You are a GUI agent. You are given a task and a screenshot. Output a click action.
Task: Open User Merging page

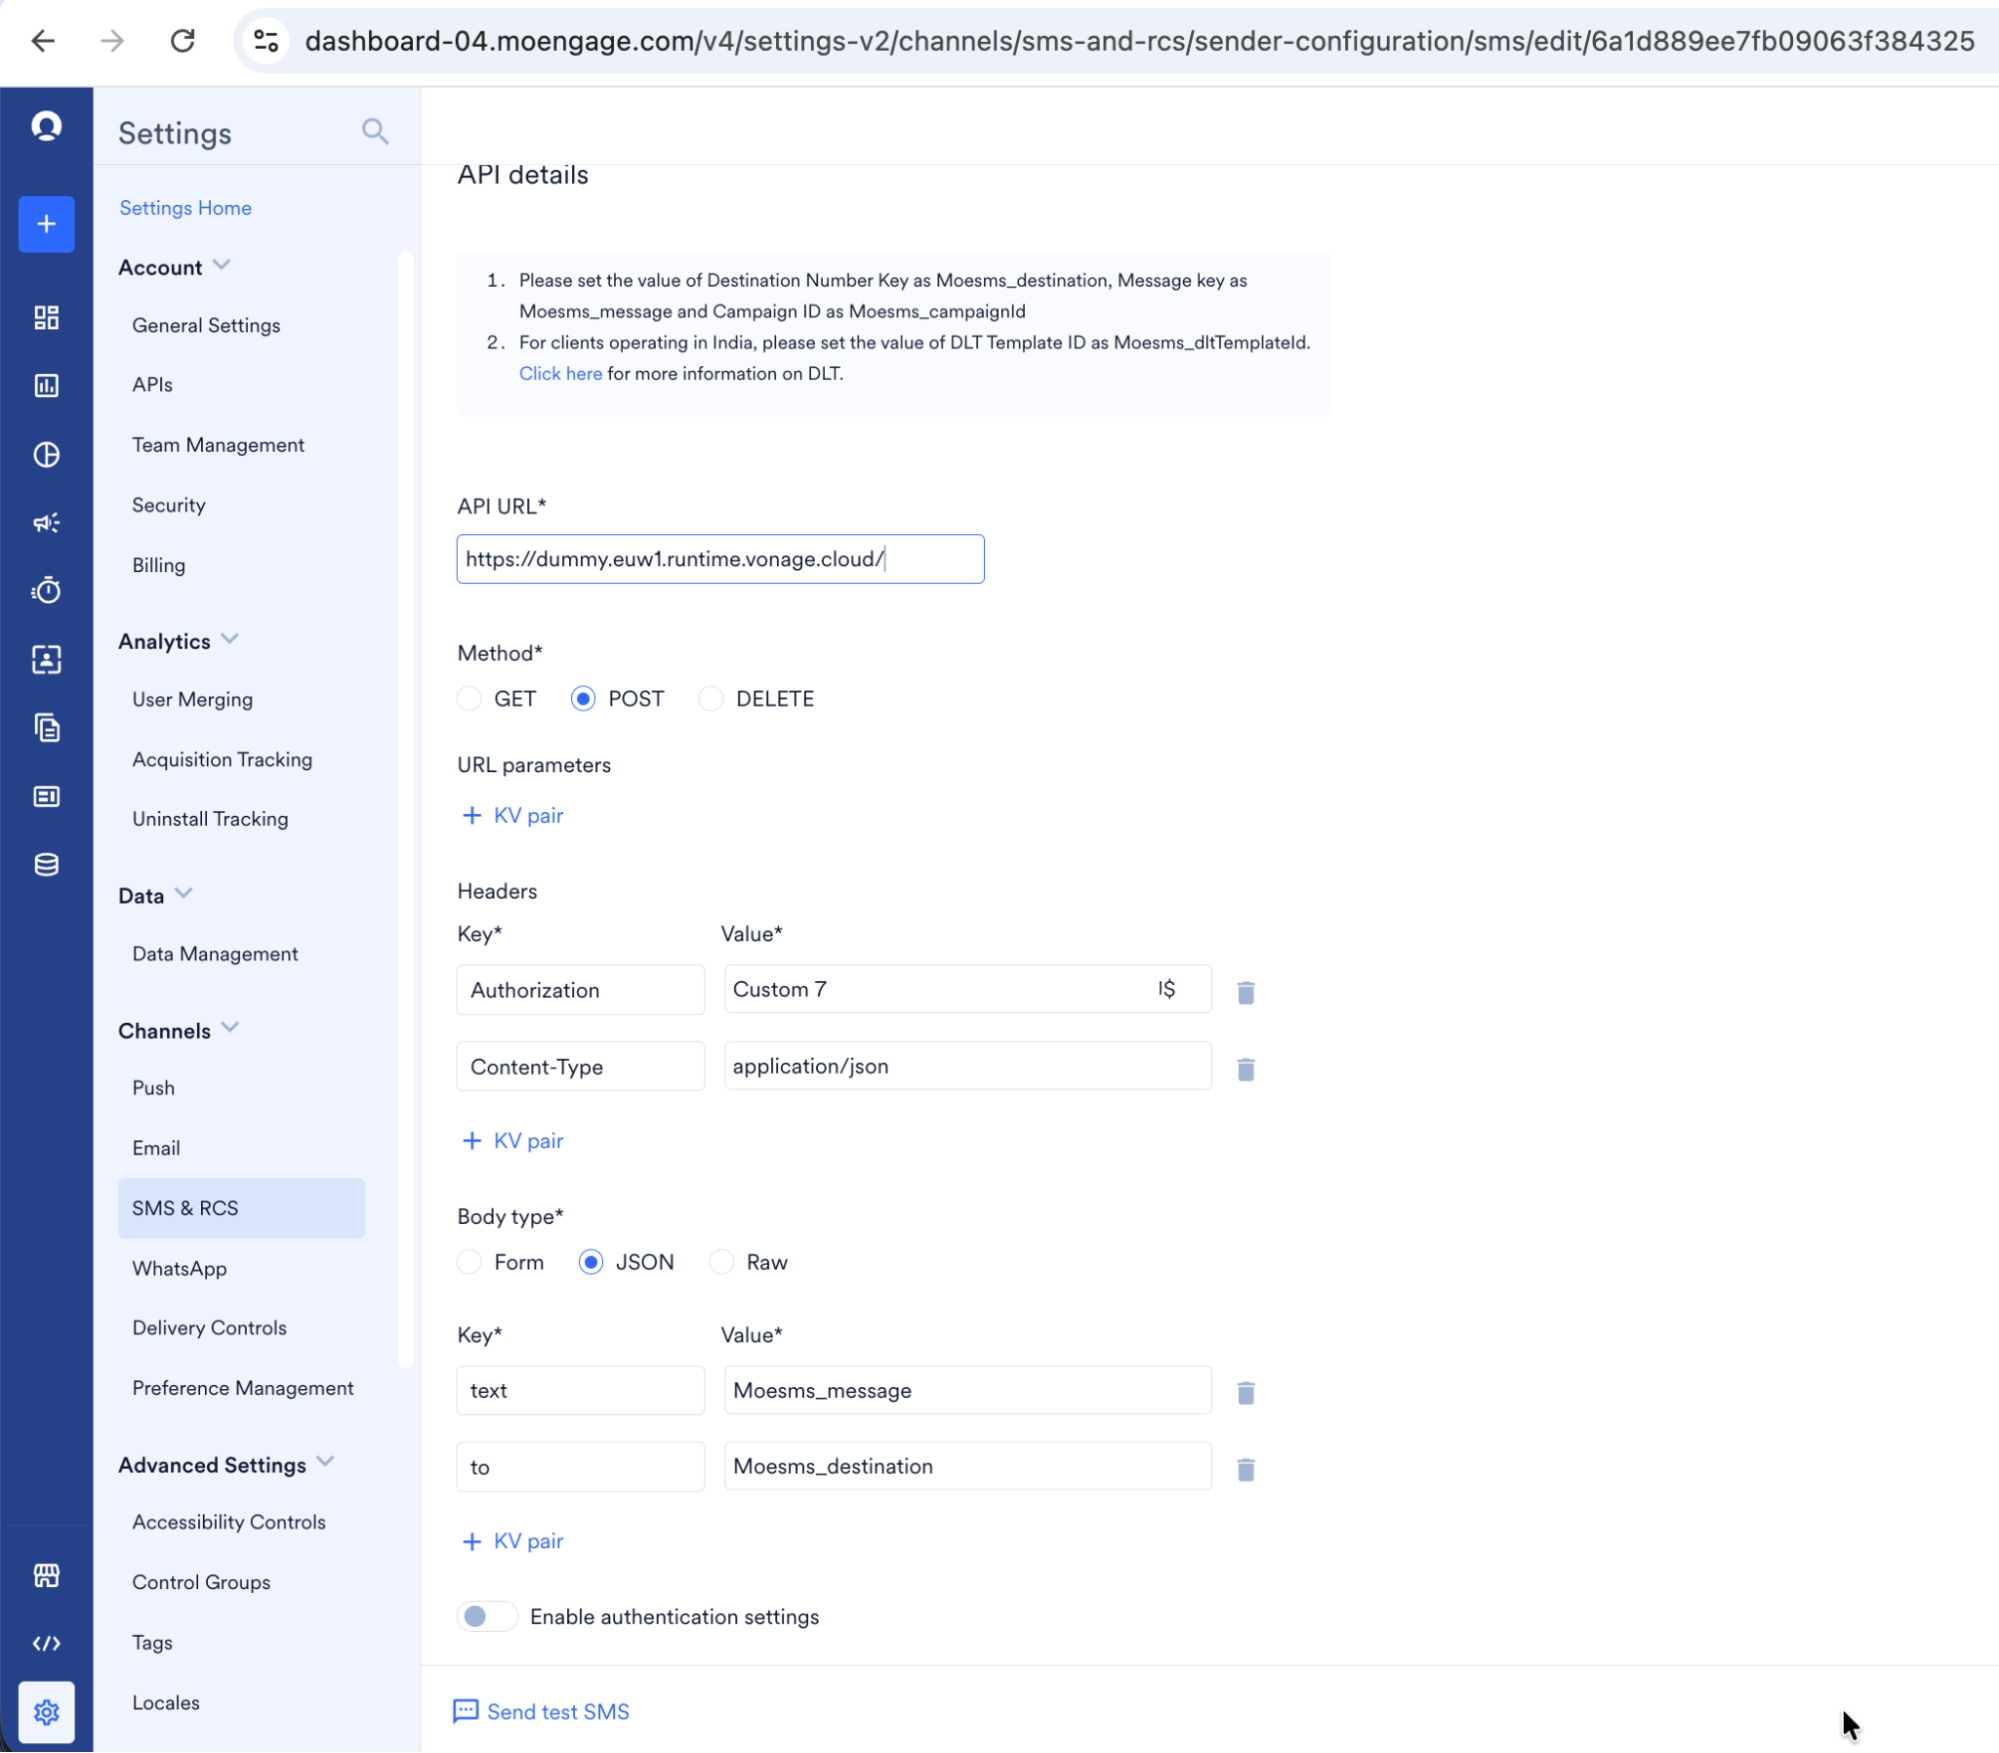pos(192,699)
